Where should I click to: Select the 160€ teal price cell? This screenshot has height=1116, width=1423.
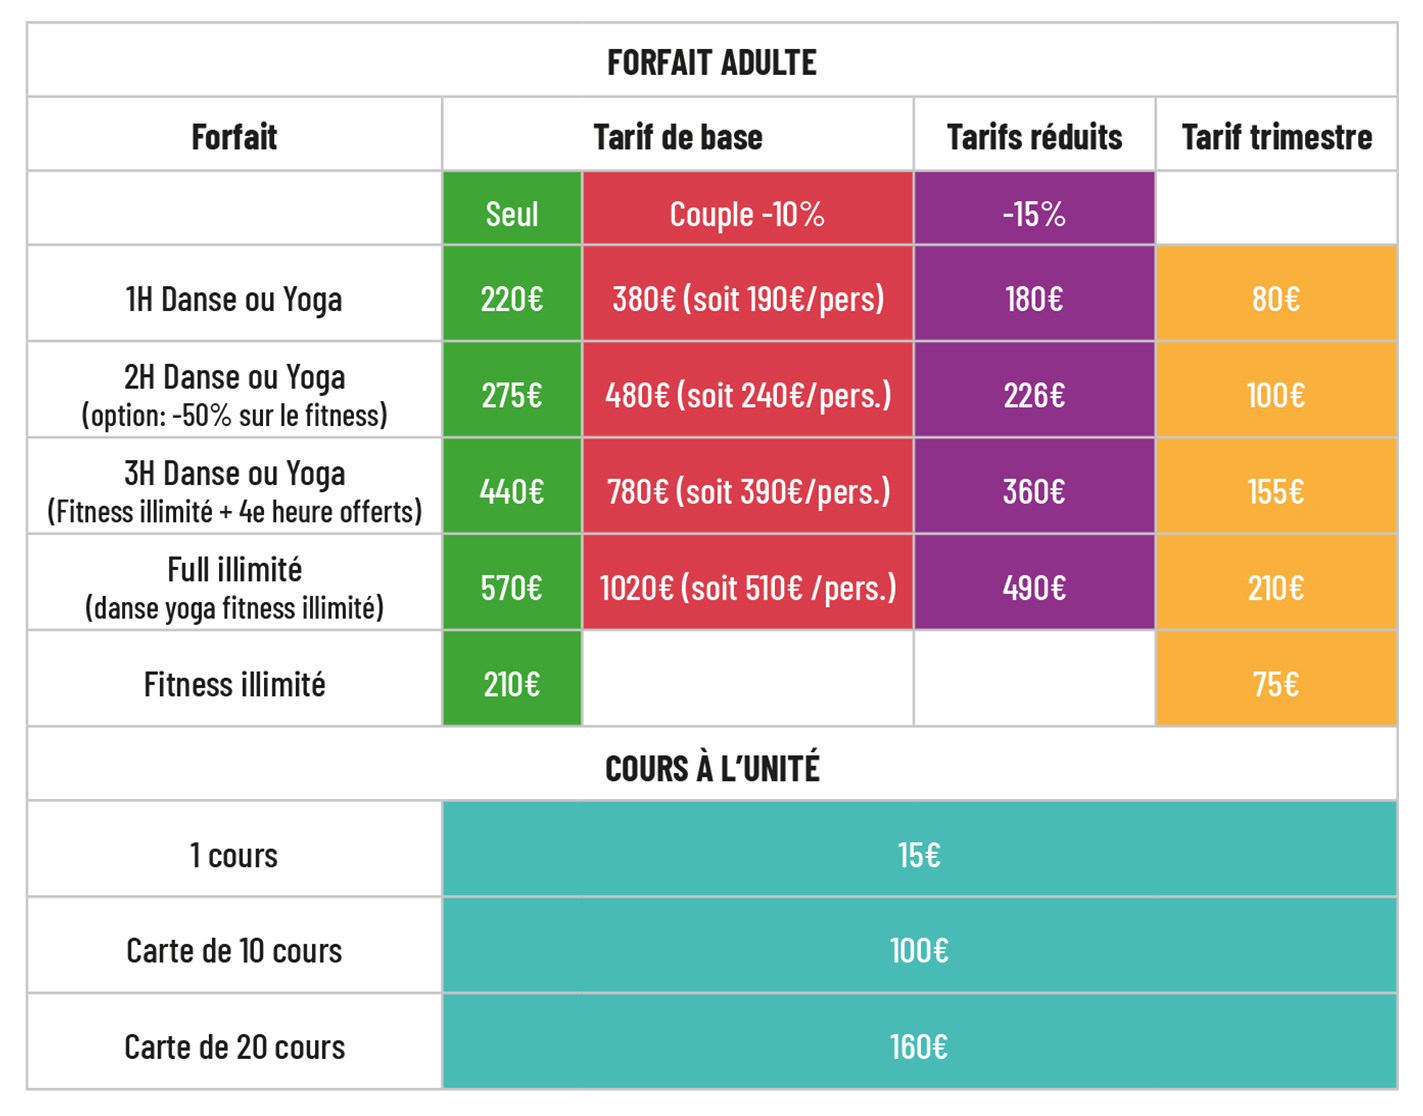pyautogui.click(x=919, y=1047)
